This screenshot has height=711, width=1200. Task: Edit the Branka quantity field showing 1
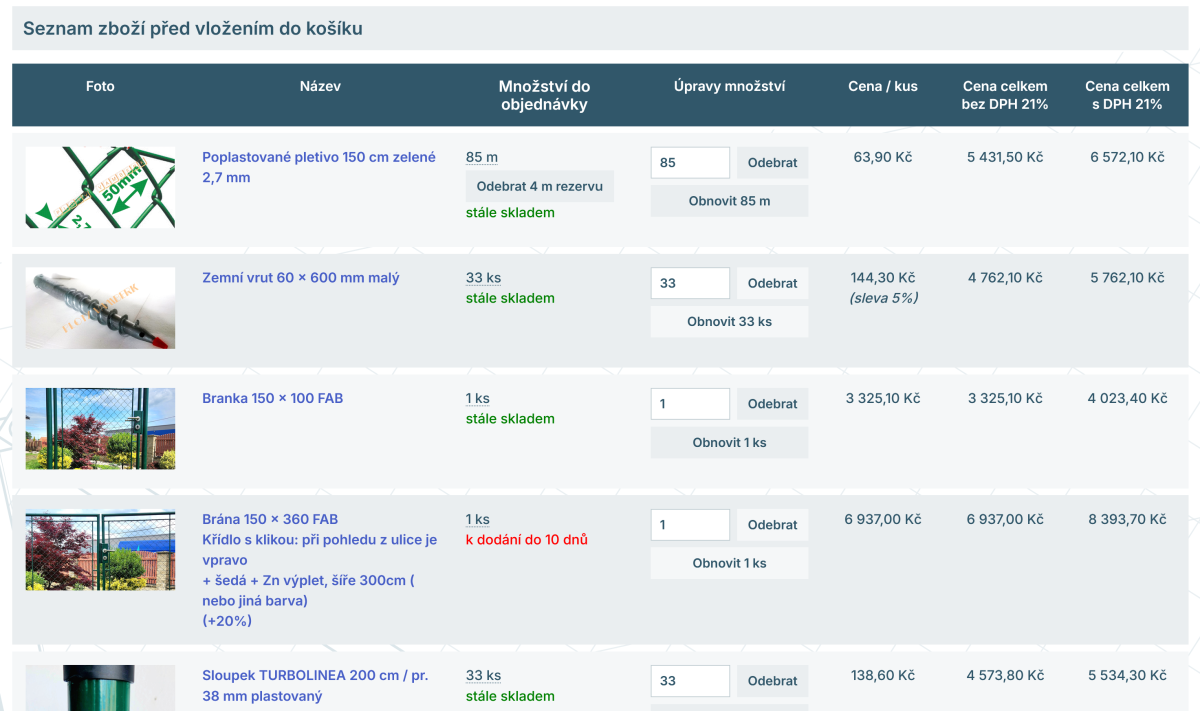point(690,404)
